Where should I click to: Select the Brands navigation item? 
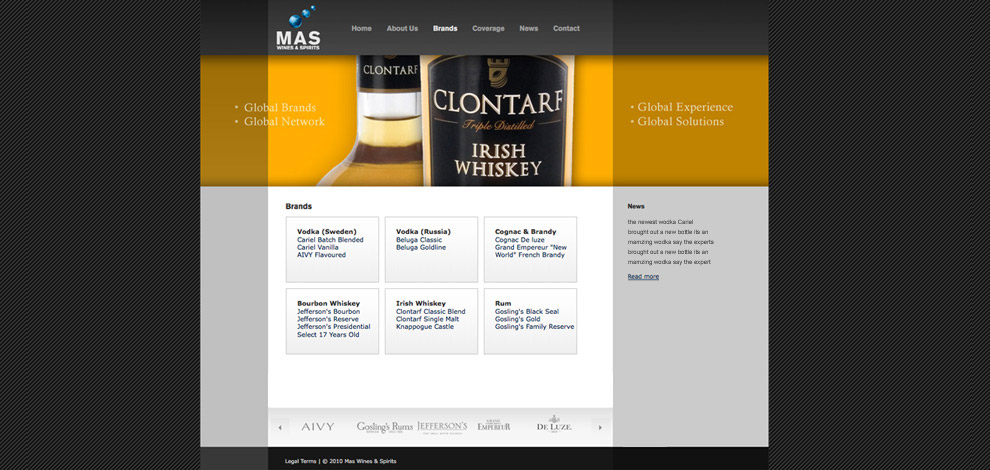click(445, 28)
